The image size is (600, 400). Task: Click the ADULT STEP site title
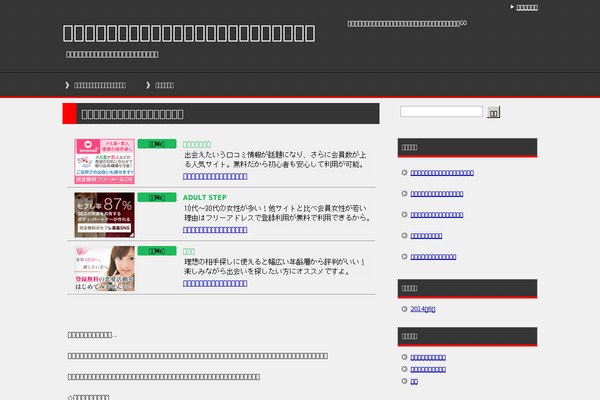tap(205, 198)
